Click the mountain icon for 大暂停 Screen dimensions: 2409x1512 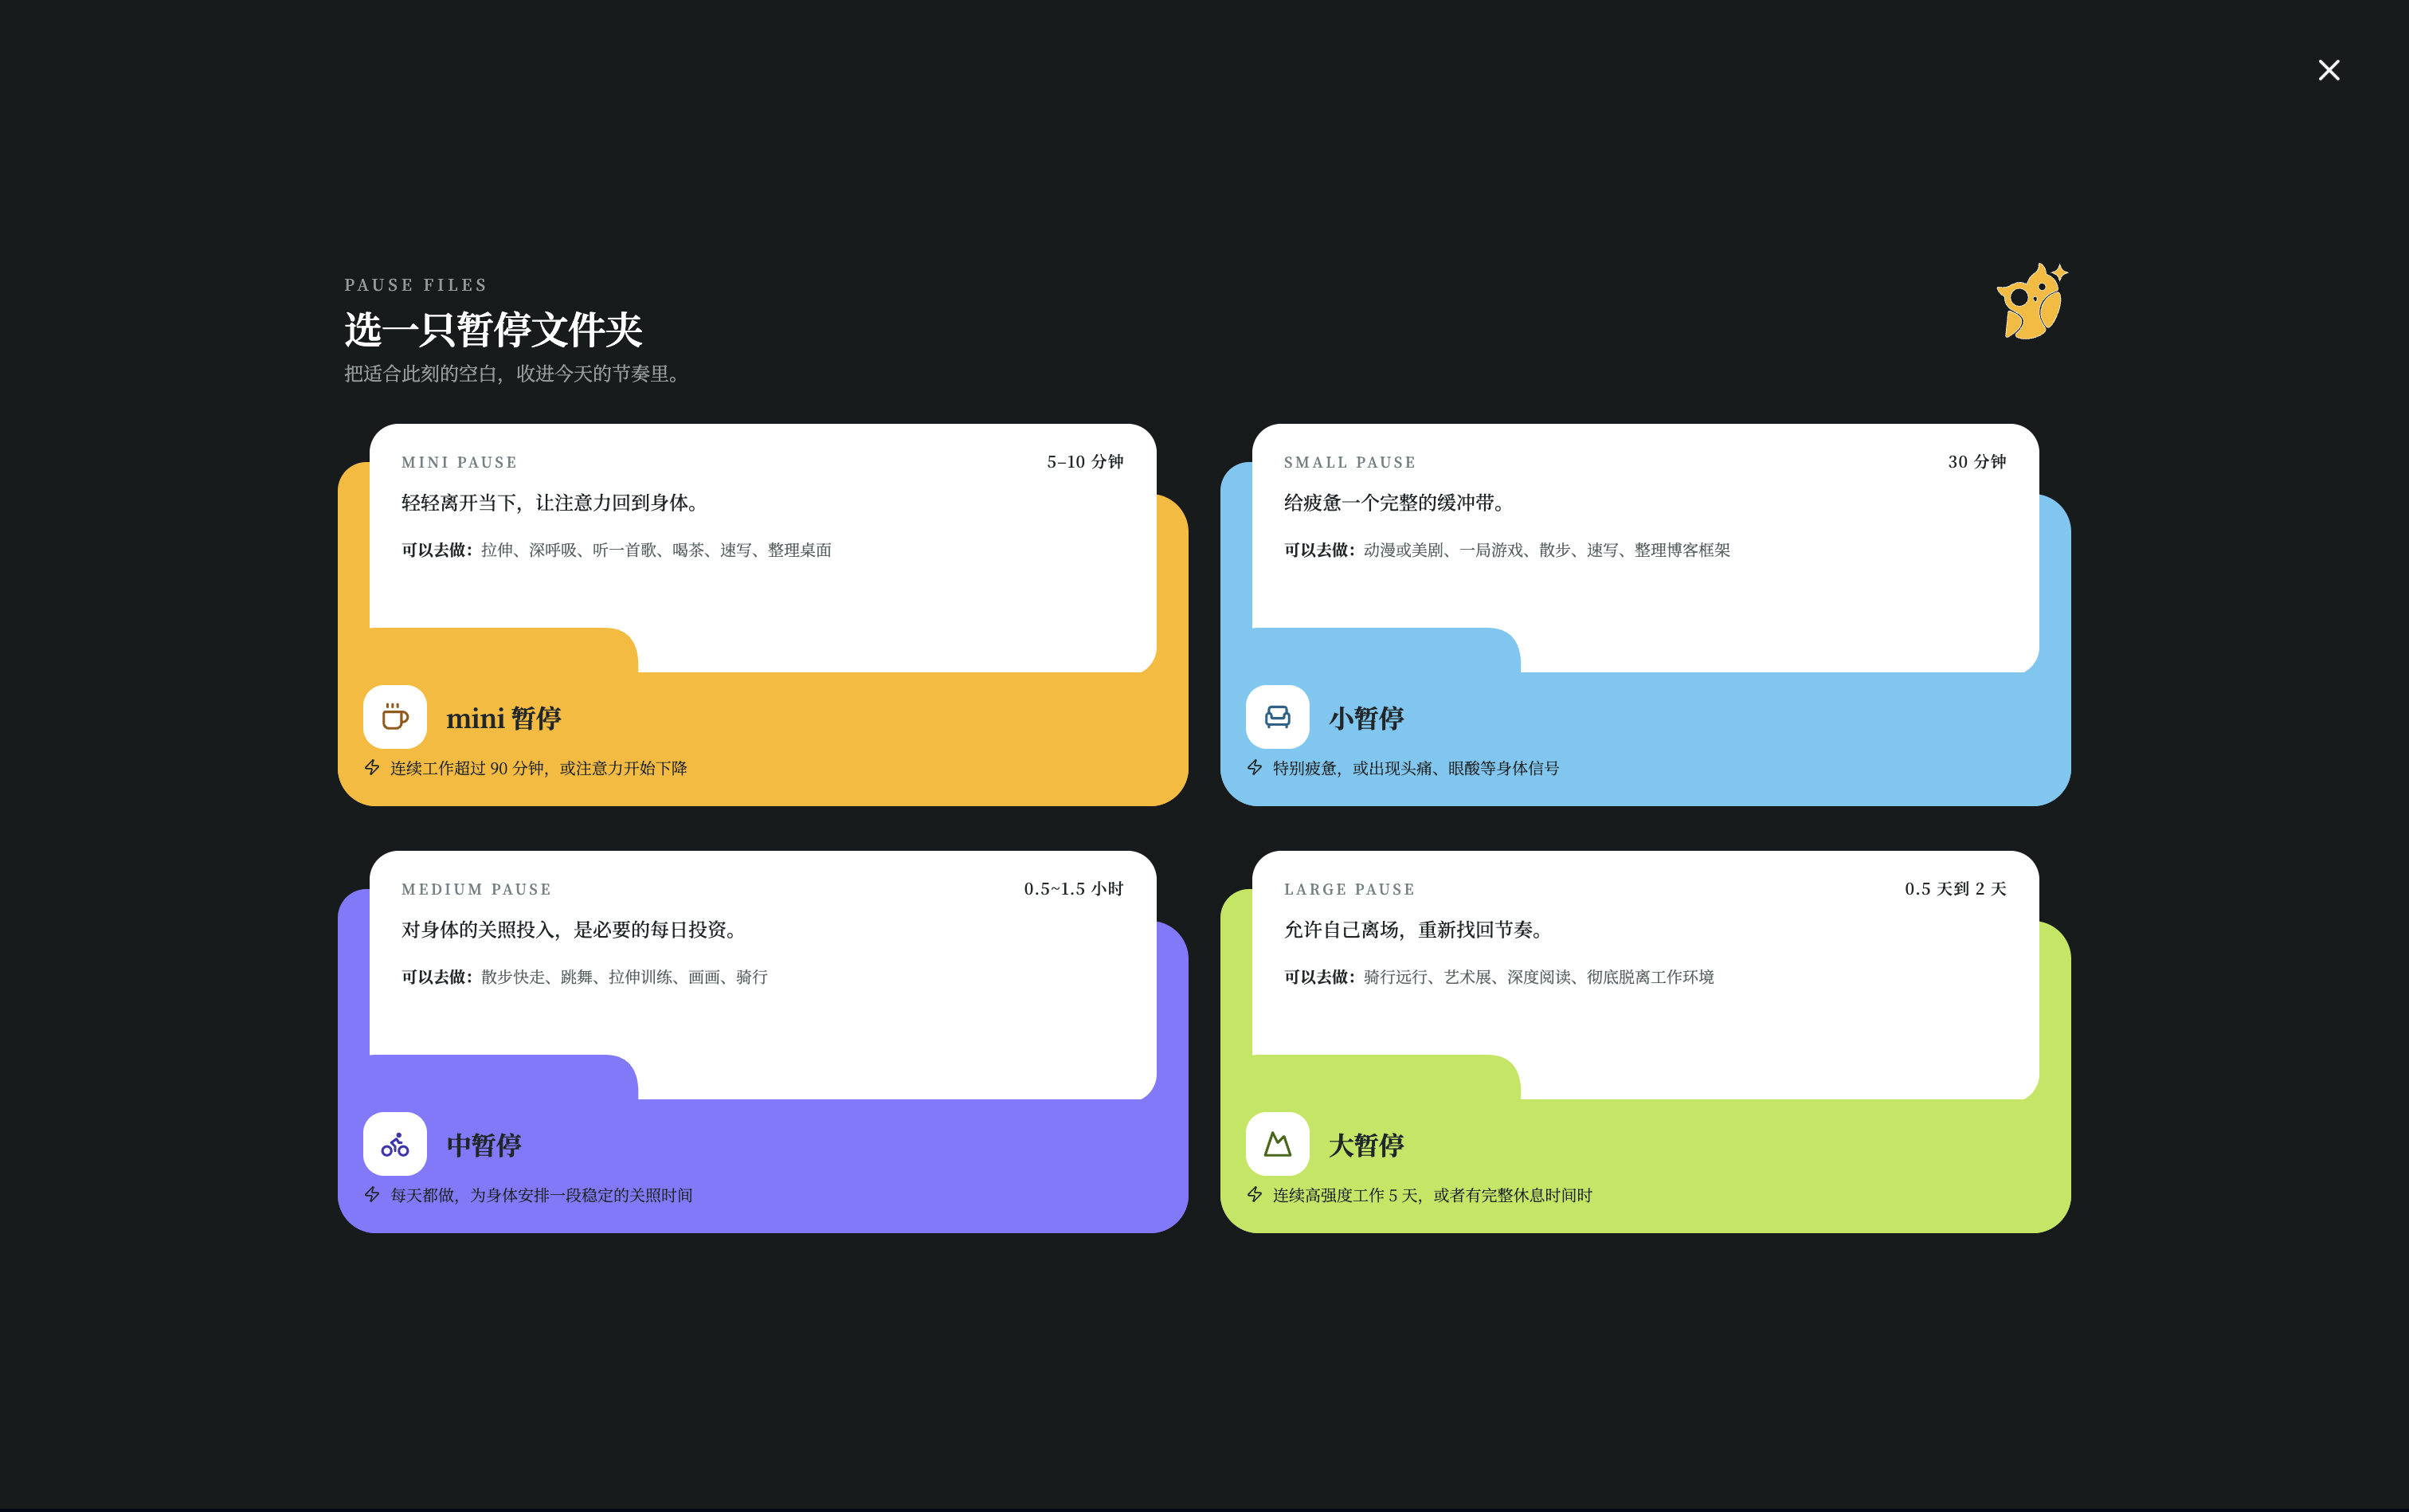tap(1277, 1143)
